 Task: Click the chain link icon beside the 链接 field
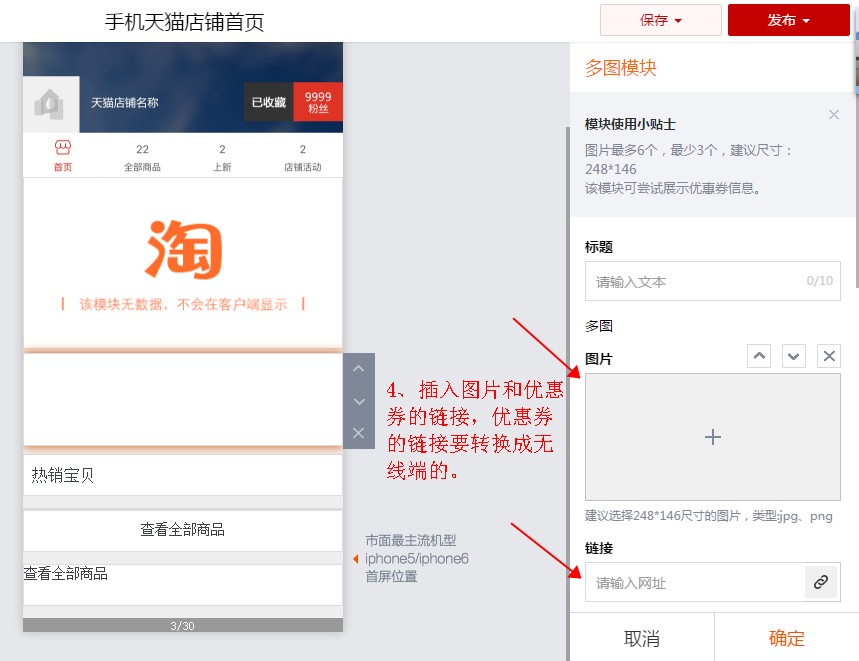(822, 582)
